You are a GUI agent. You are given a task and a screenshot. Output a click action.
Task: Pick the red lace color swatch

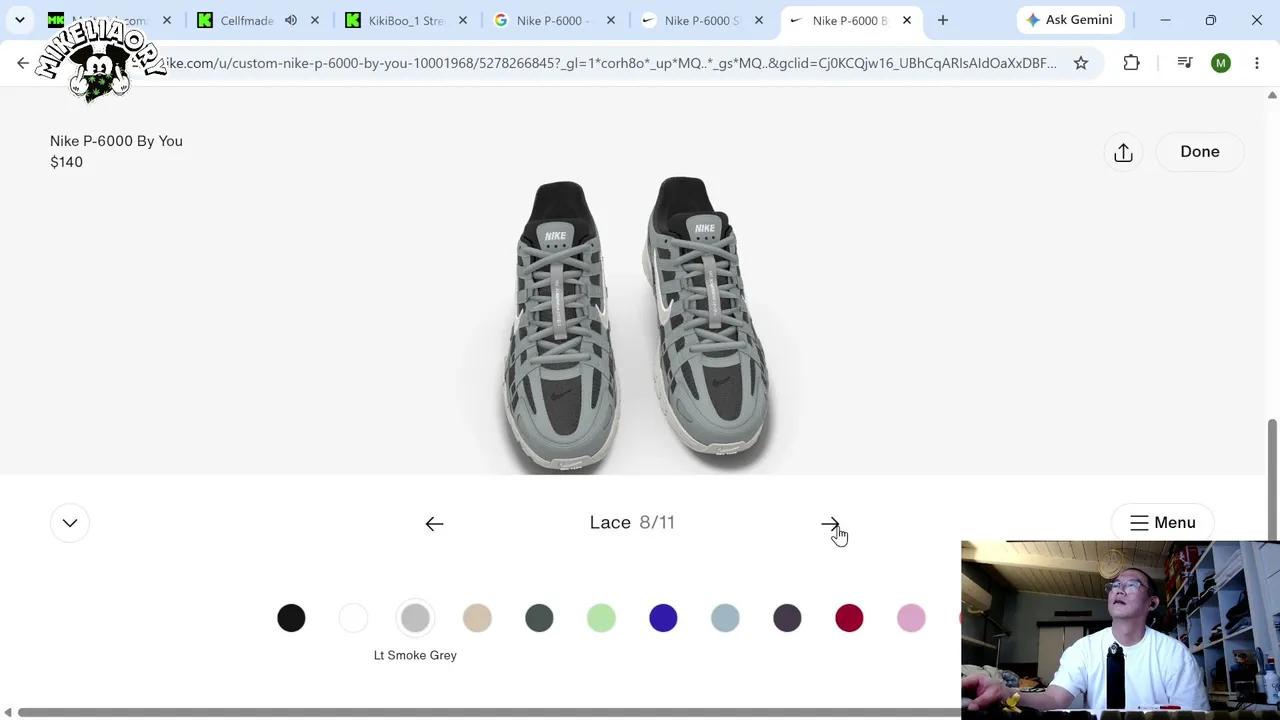tap(849, 618)
